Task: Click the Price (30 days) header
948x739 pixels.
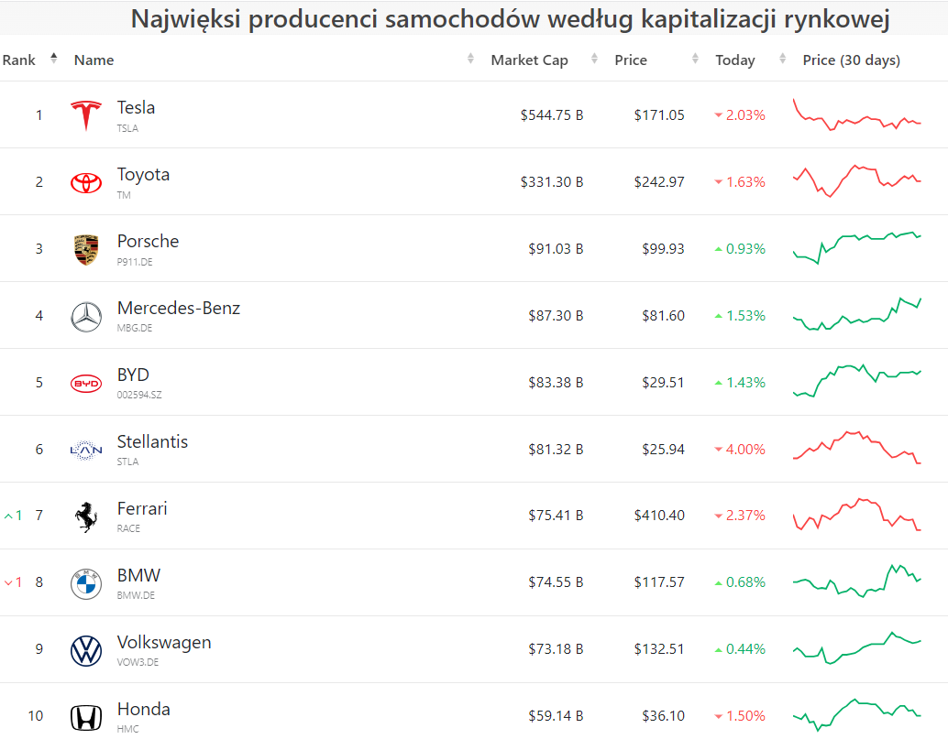Action: pyautogui.click(x=851, y=60)
